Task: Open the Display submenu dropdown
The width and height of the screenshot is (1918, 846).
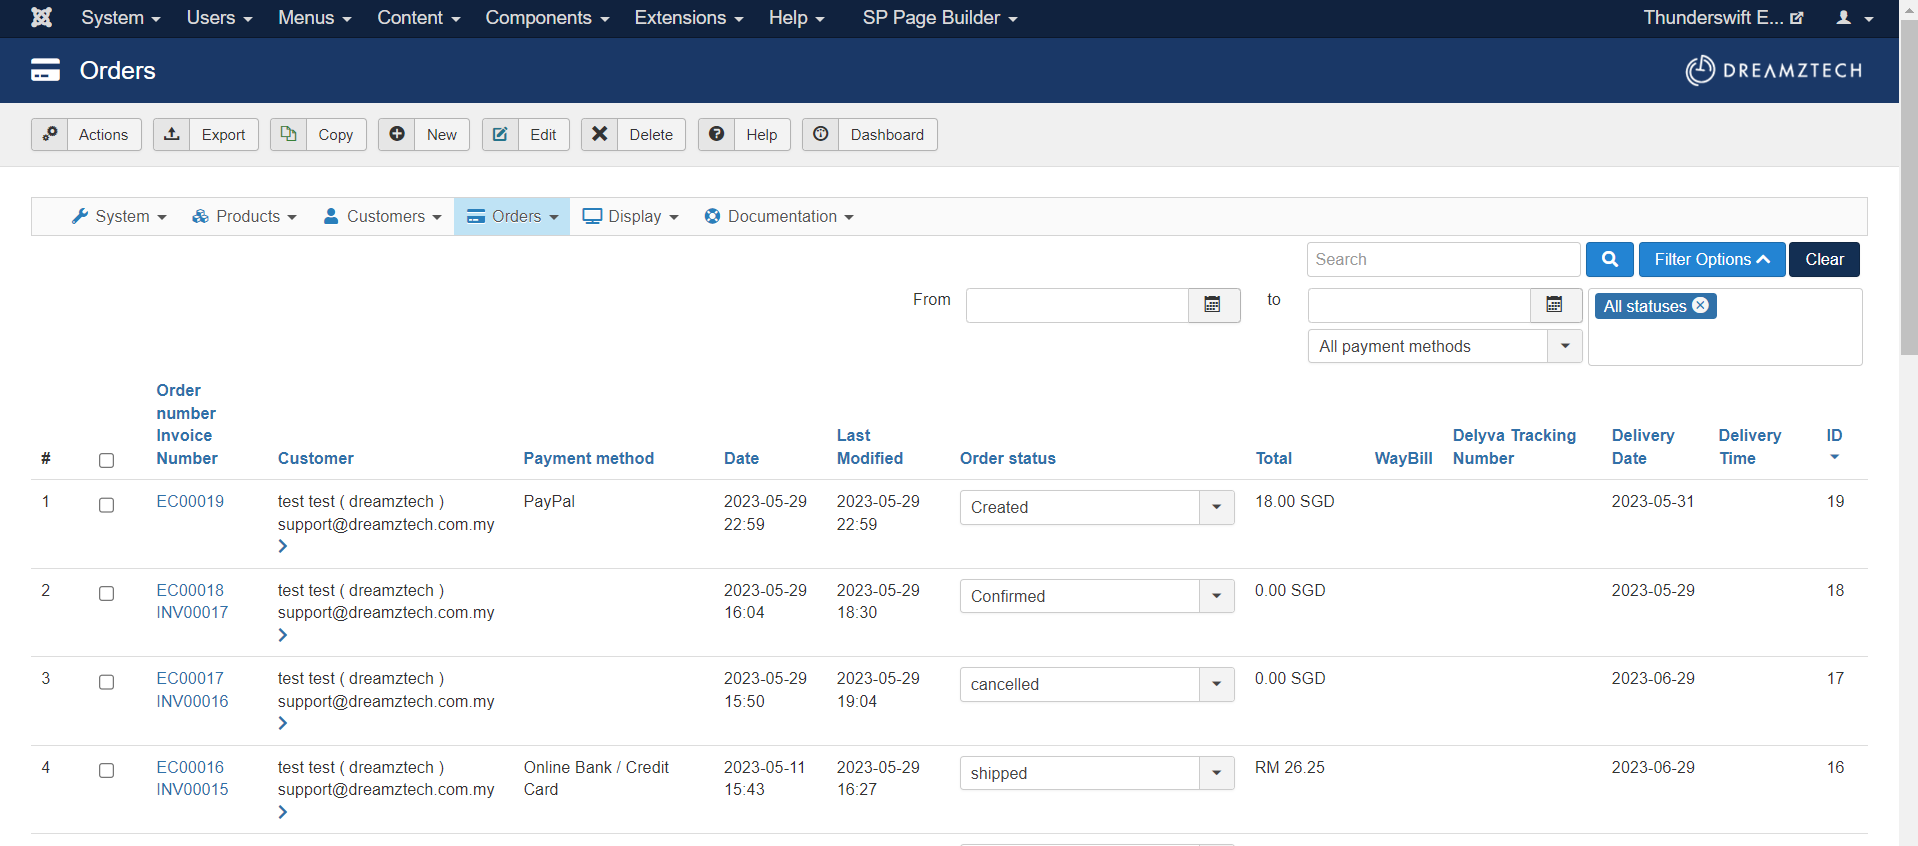Action: point(630,216)
